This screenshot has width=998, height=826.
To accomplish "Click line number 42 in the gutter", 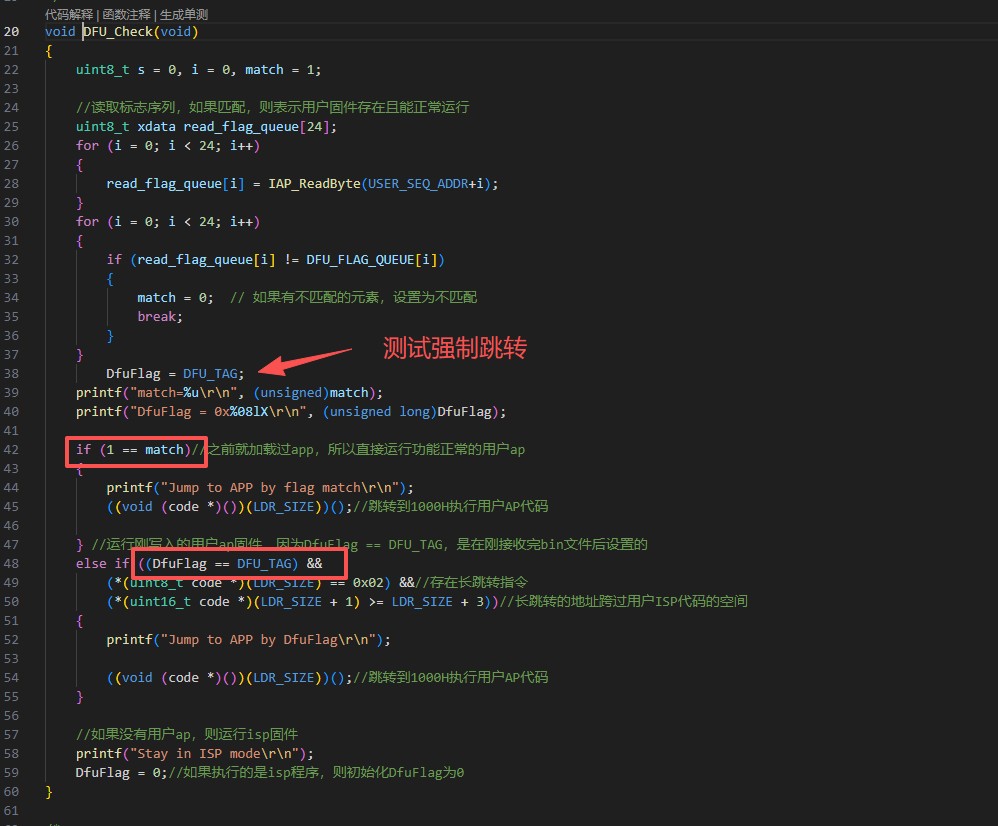I will [x=12, y=449].
